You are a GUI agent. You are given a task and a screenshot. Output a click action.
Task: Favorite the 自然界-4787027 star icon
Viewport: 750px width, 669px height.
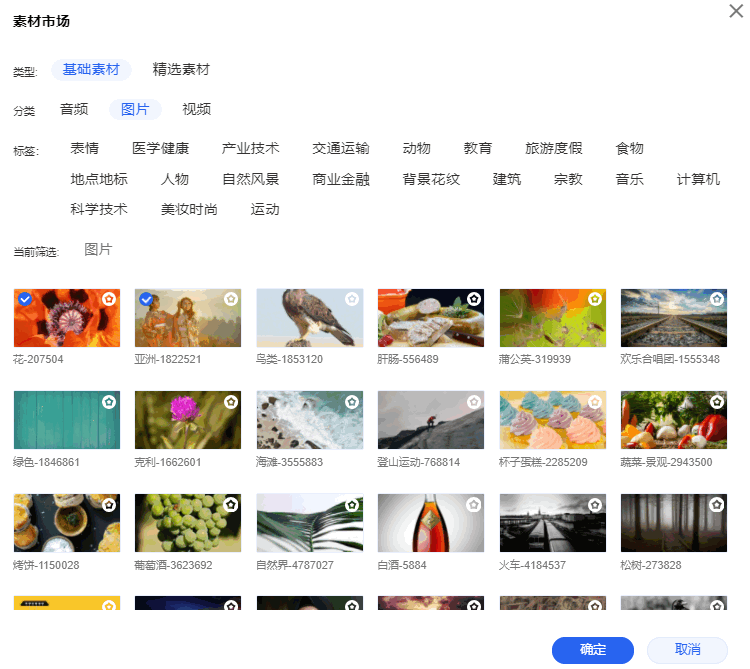tap(352, 504)
